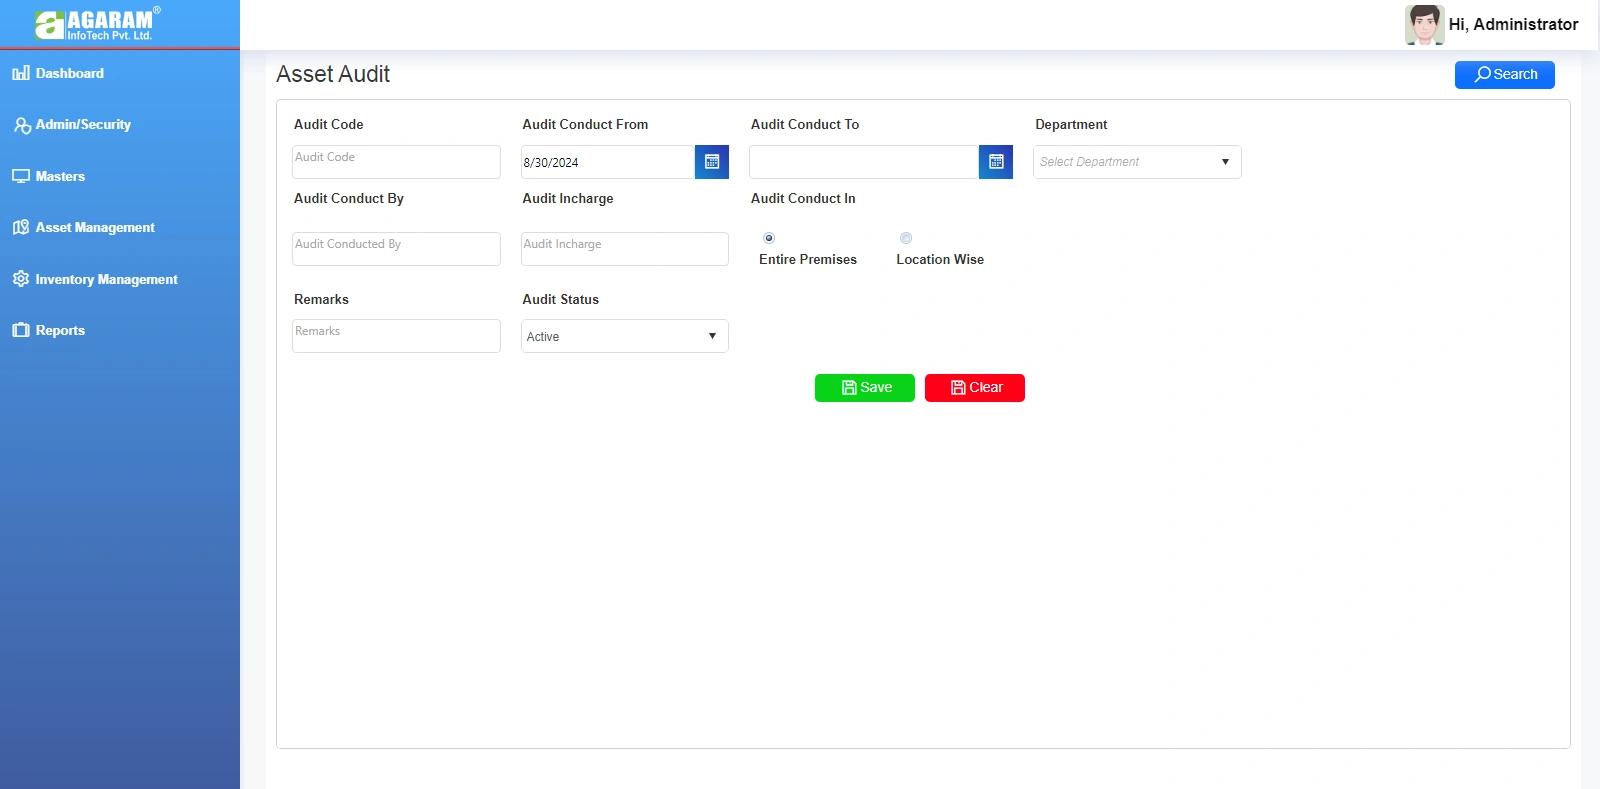Open calendar for Audit Conduct To
The width and height of the screenshot is (1600, 789).
click(996, 162)
